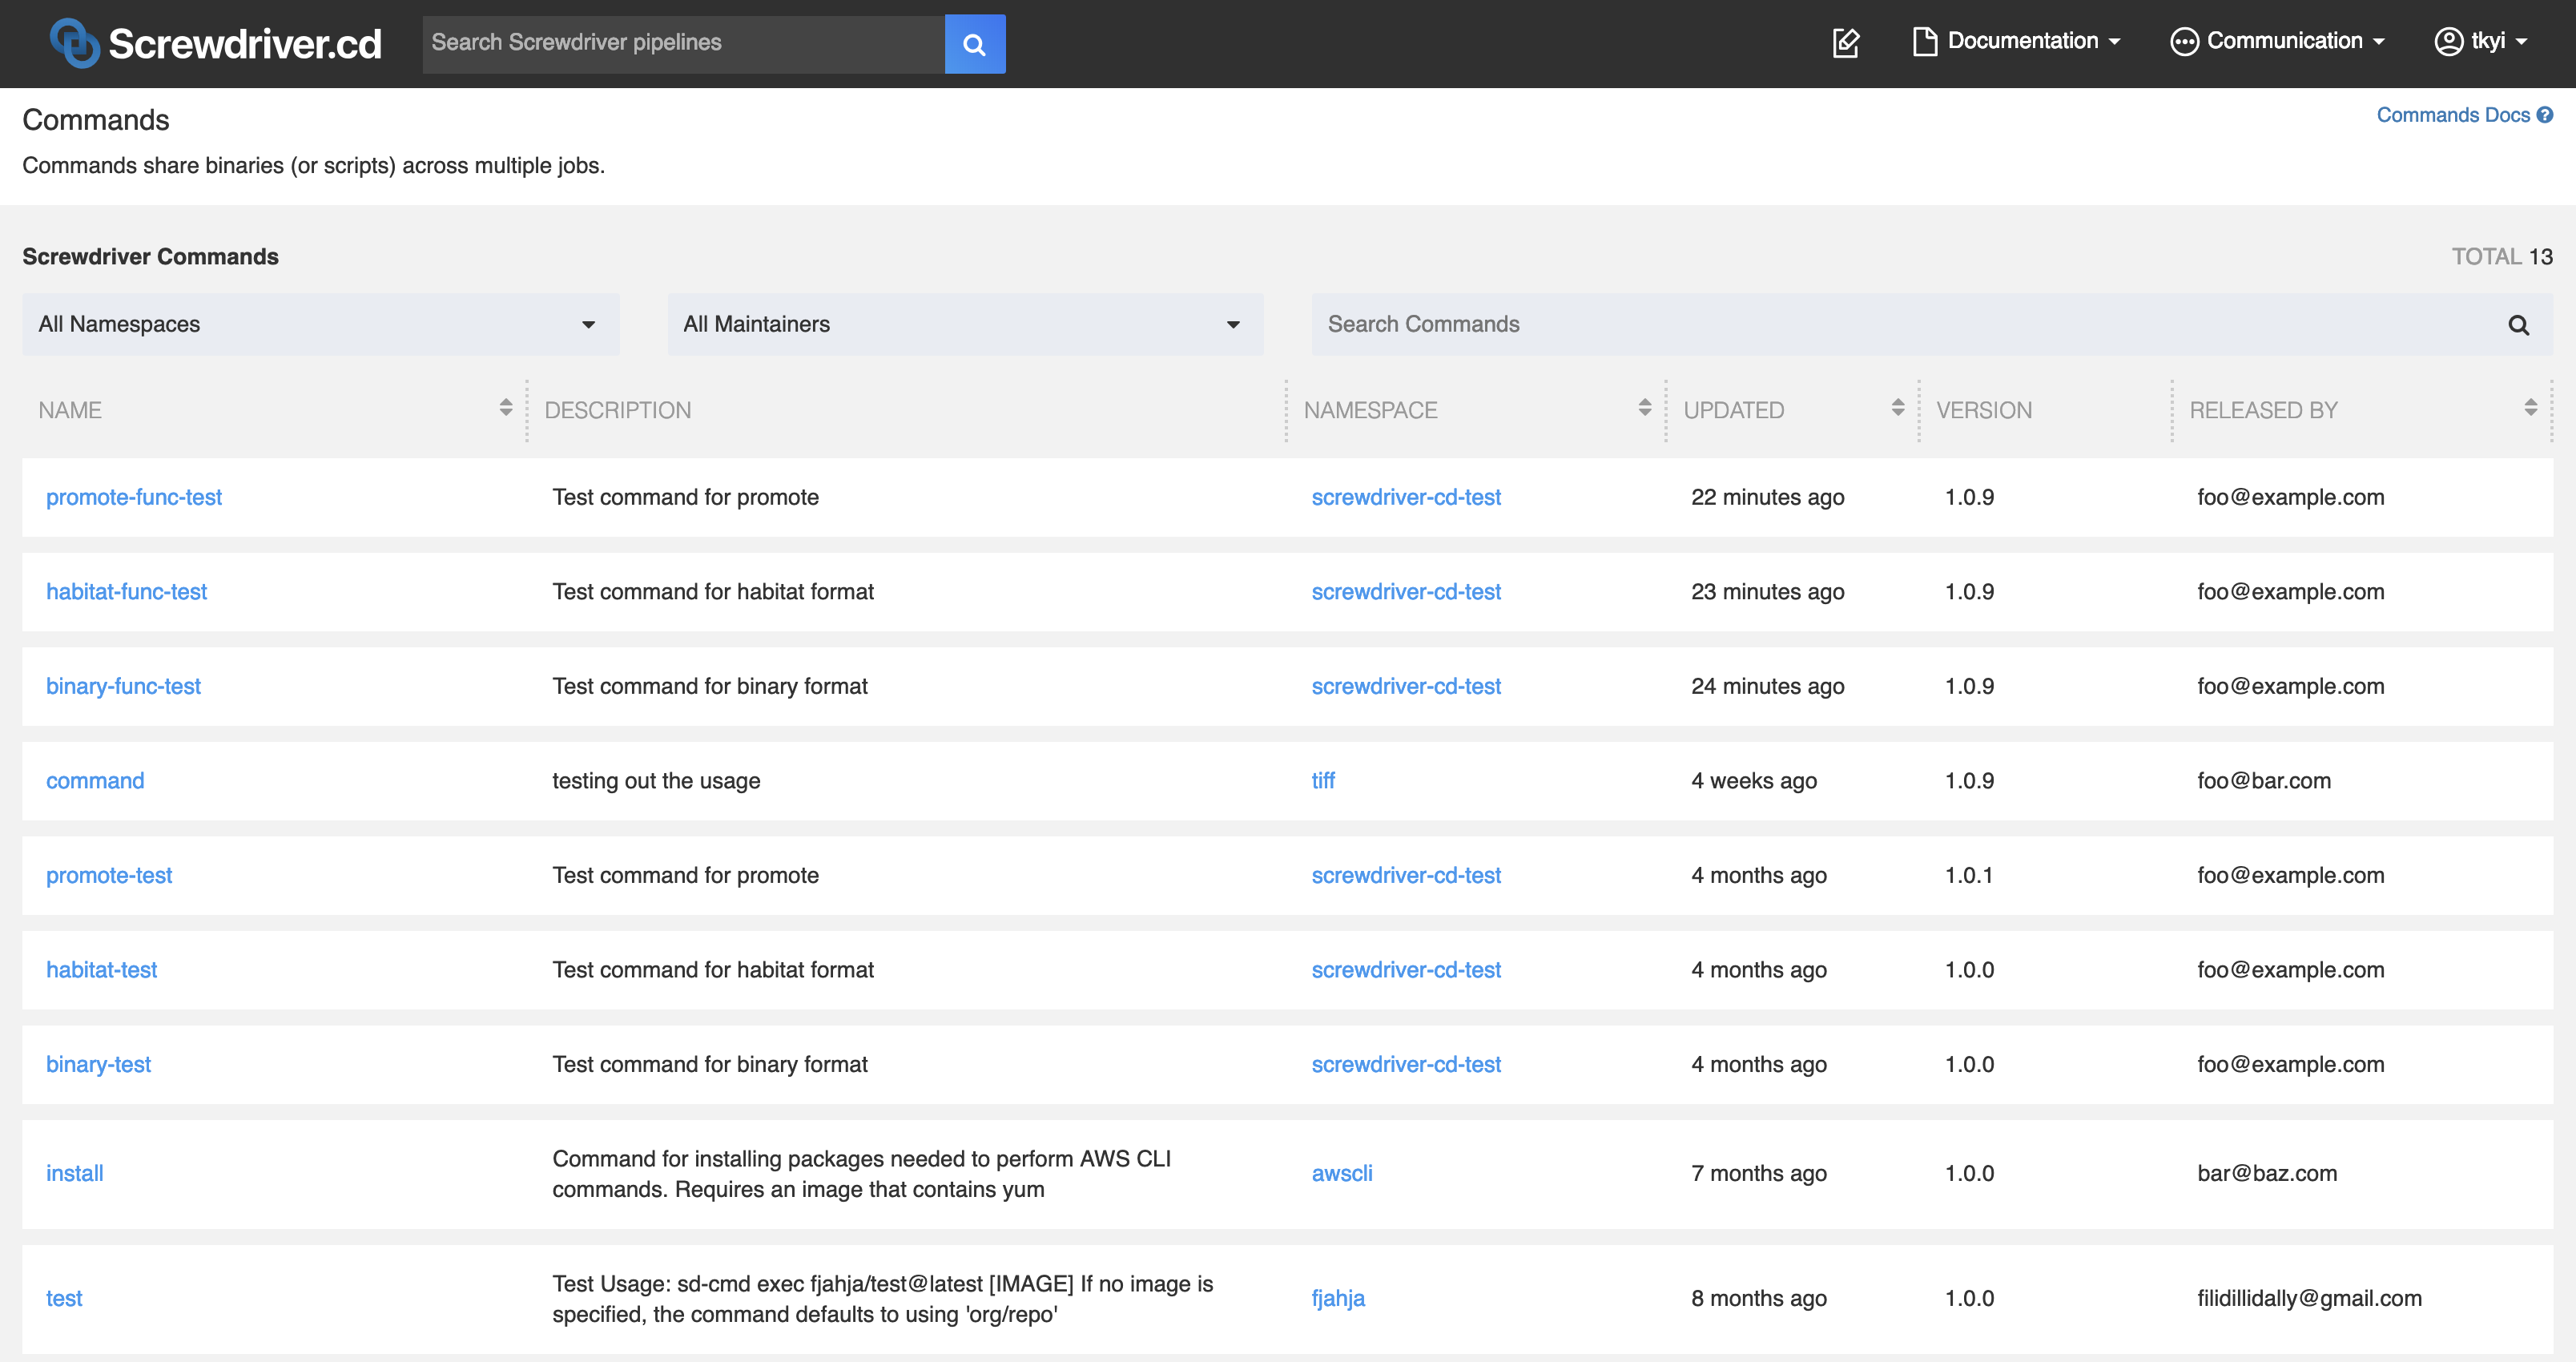Click the blue pipeline search button
2576x1362 pixels.
pyautogui.click(x=975, y=44)
